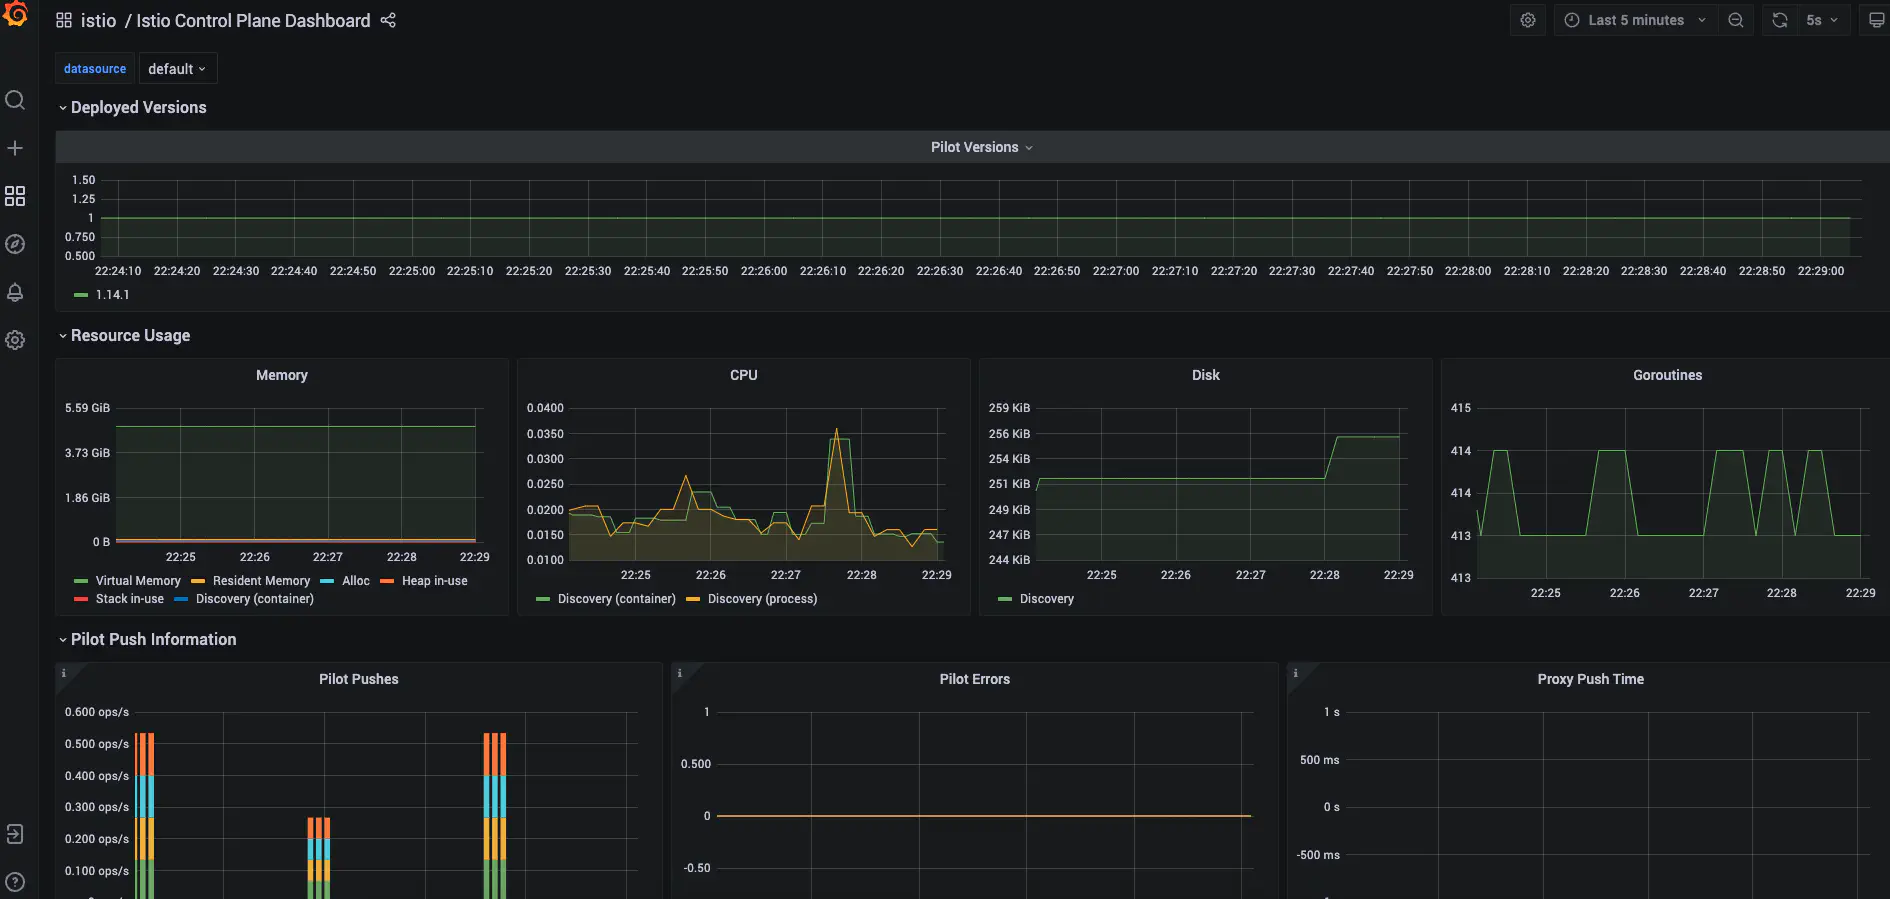The height and width of the screenshot is (899, 1890).
Task: Change color of Discovery (process) legend swatch
Action: tap(693, 599)
